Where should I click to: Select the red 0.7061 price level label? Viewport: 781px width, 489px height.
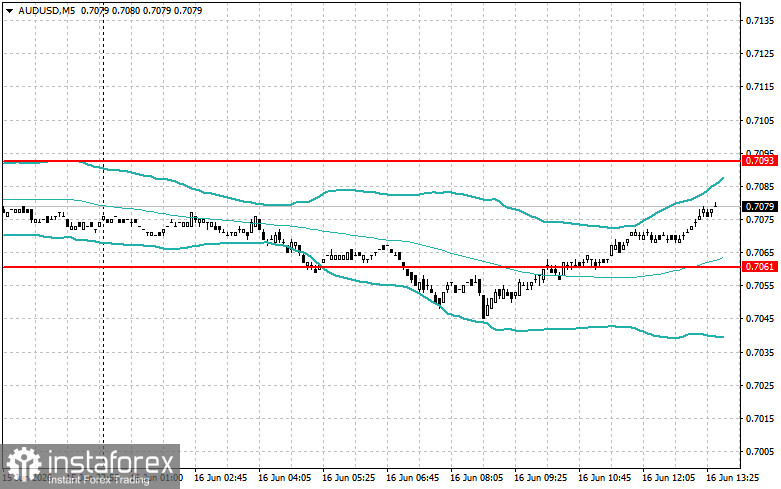pos(760,267)
